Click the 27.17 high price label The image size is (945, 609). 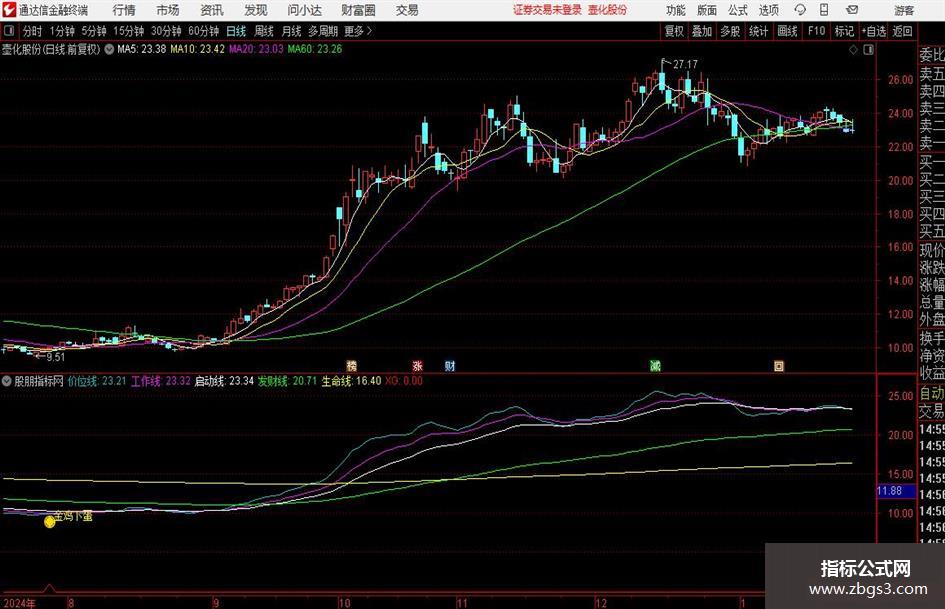tap(685, 64)
